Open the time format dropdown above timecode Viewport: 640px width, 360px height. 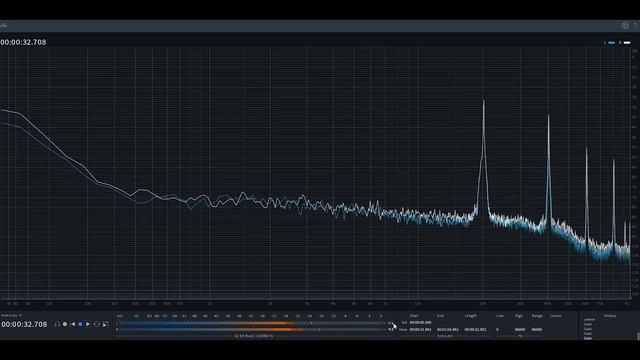11,316
